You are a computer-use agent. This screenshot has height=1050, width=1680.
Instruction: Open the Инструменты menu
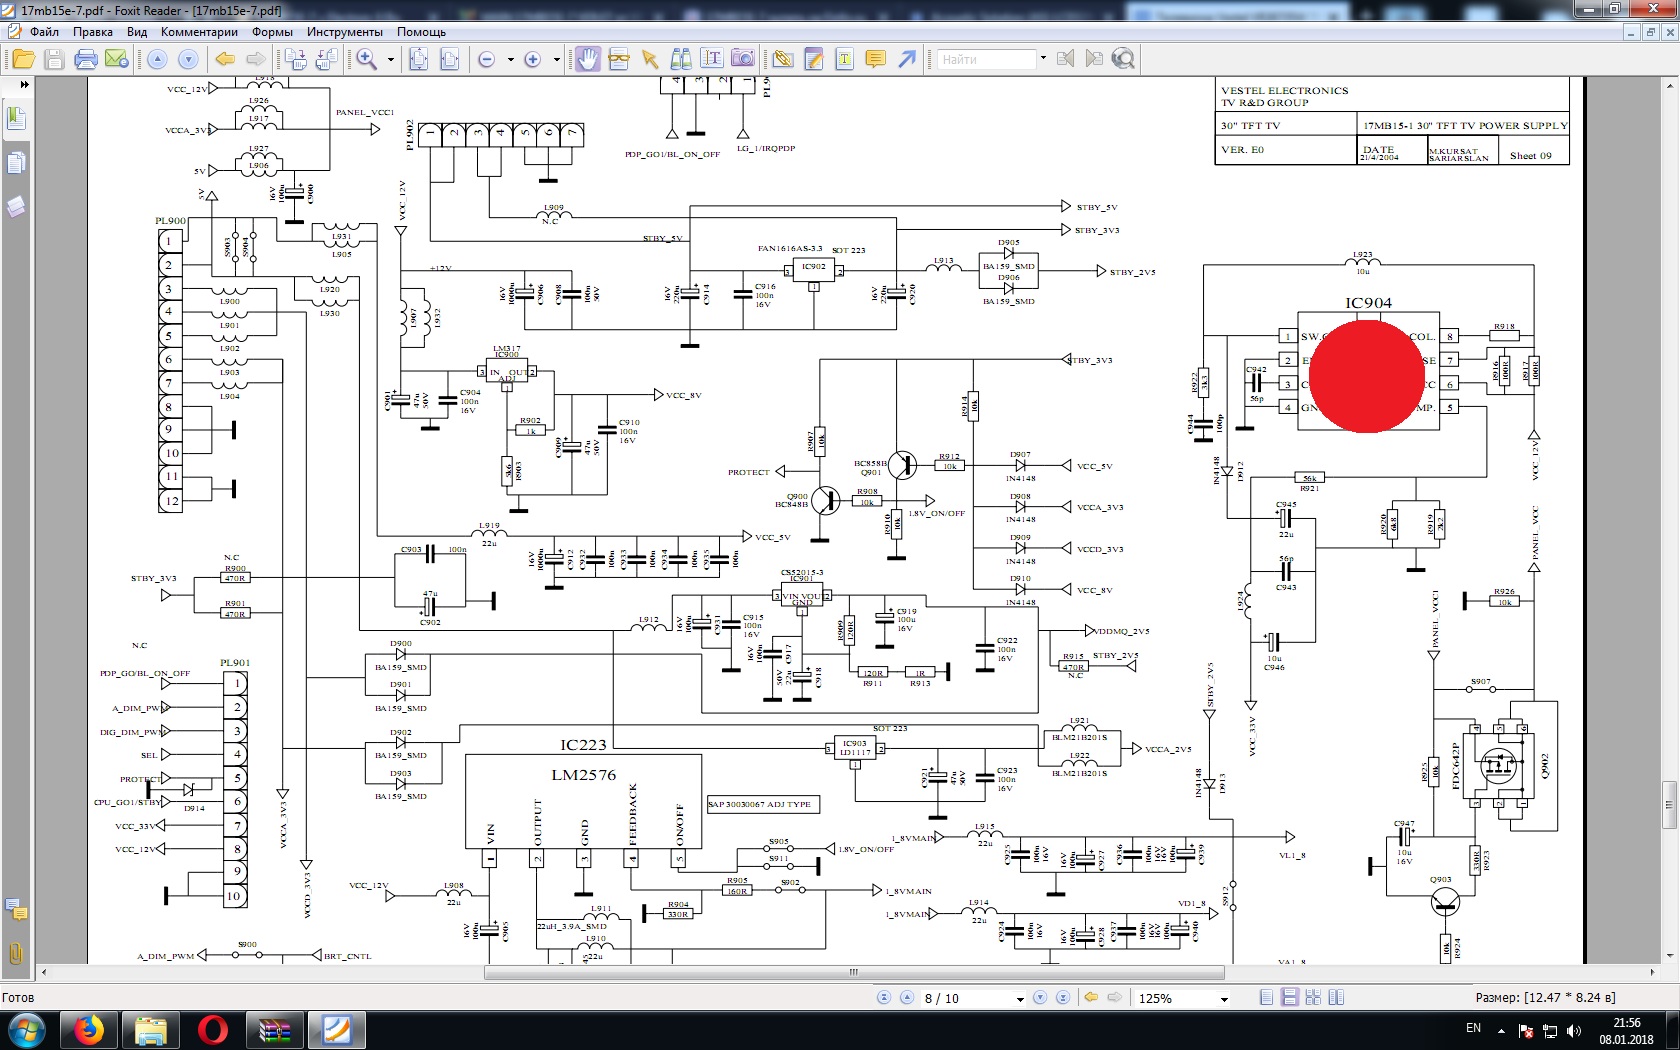(344, 32)
